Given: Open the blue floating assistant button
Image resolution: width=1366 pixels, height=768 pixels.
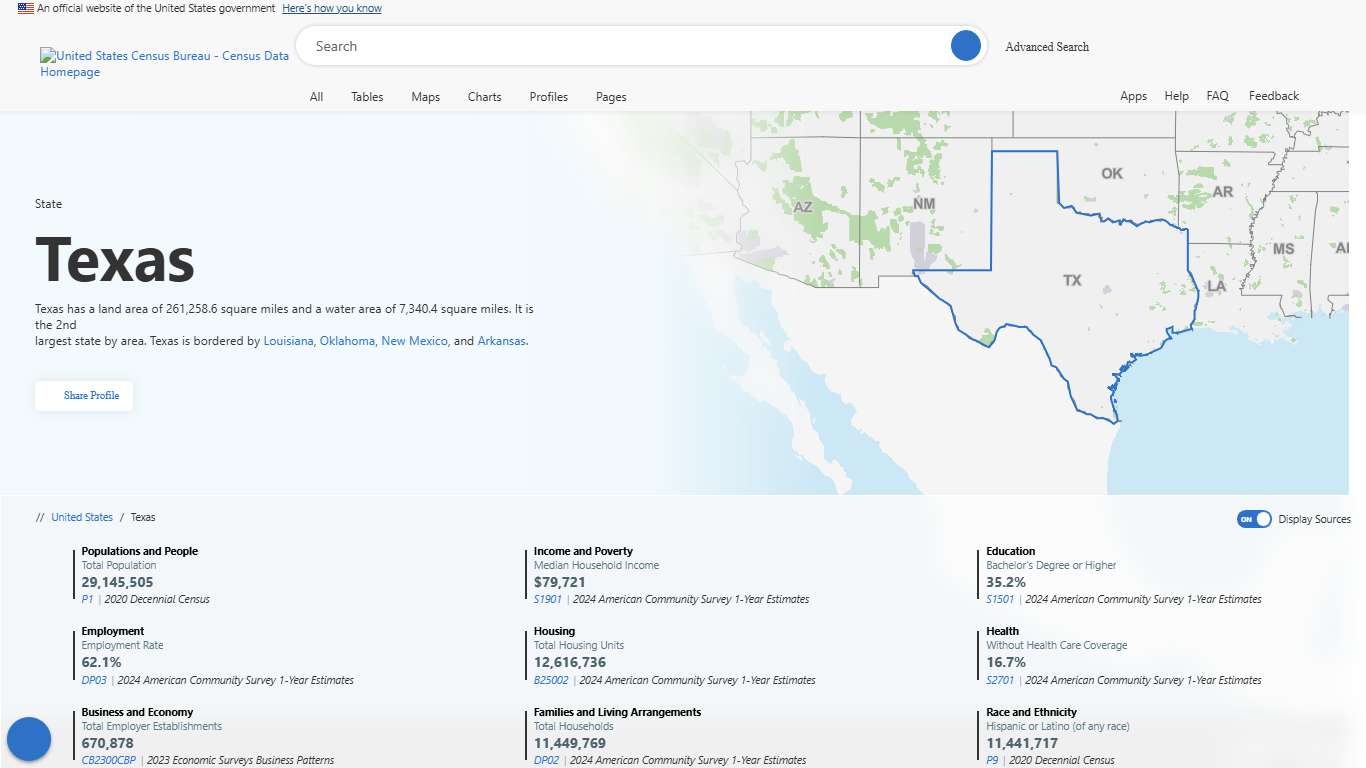Looking at the screenshot, I should (x=29, y=738).
